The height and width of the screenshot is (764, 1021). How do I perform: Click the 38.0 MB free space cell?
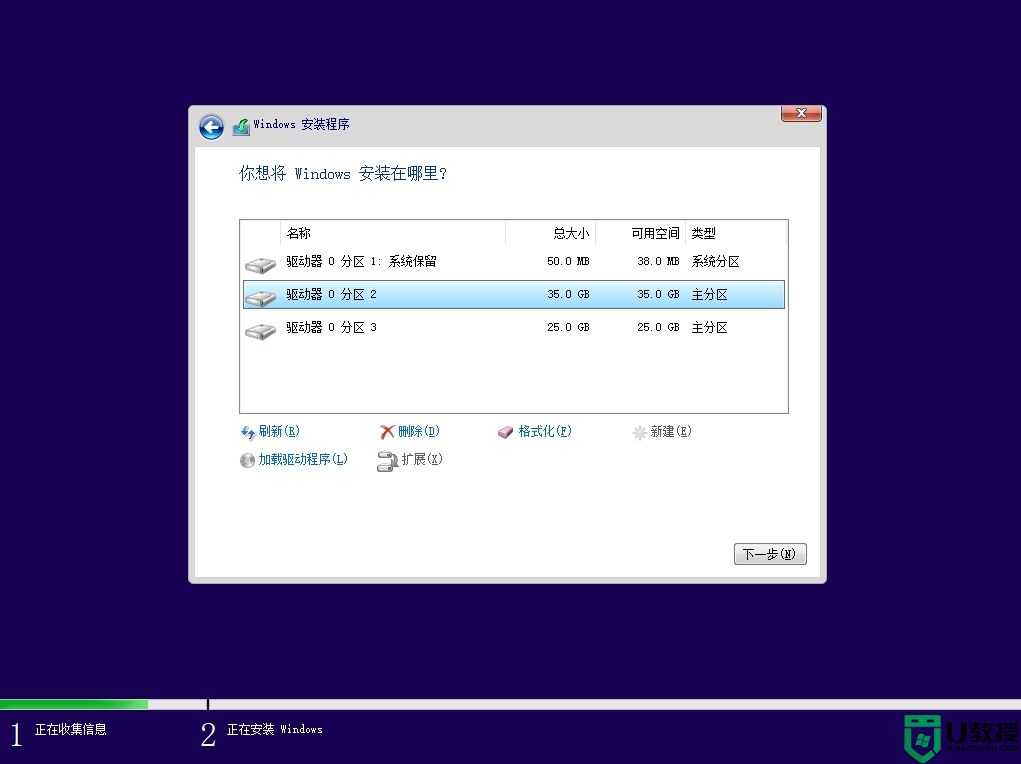pos(658,262)
